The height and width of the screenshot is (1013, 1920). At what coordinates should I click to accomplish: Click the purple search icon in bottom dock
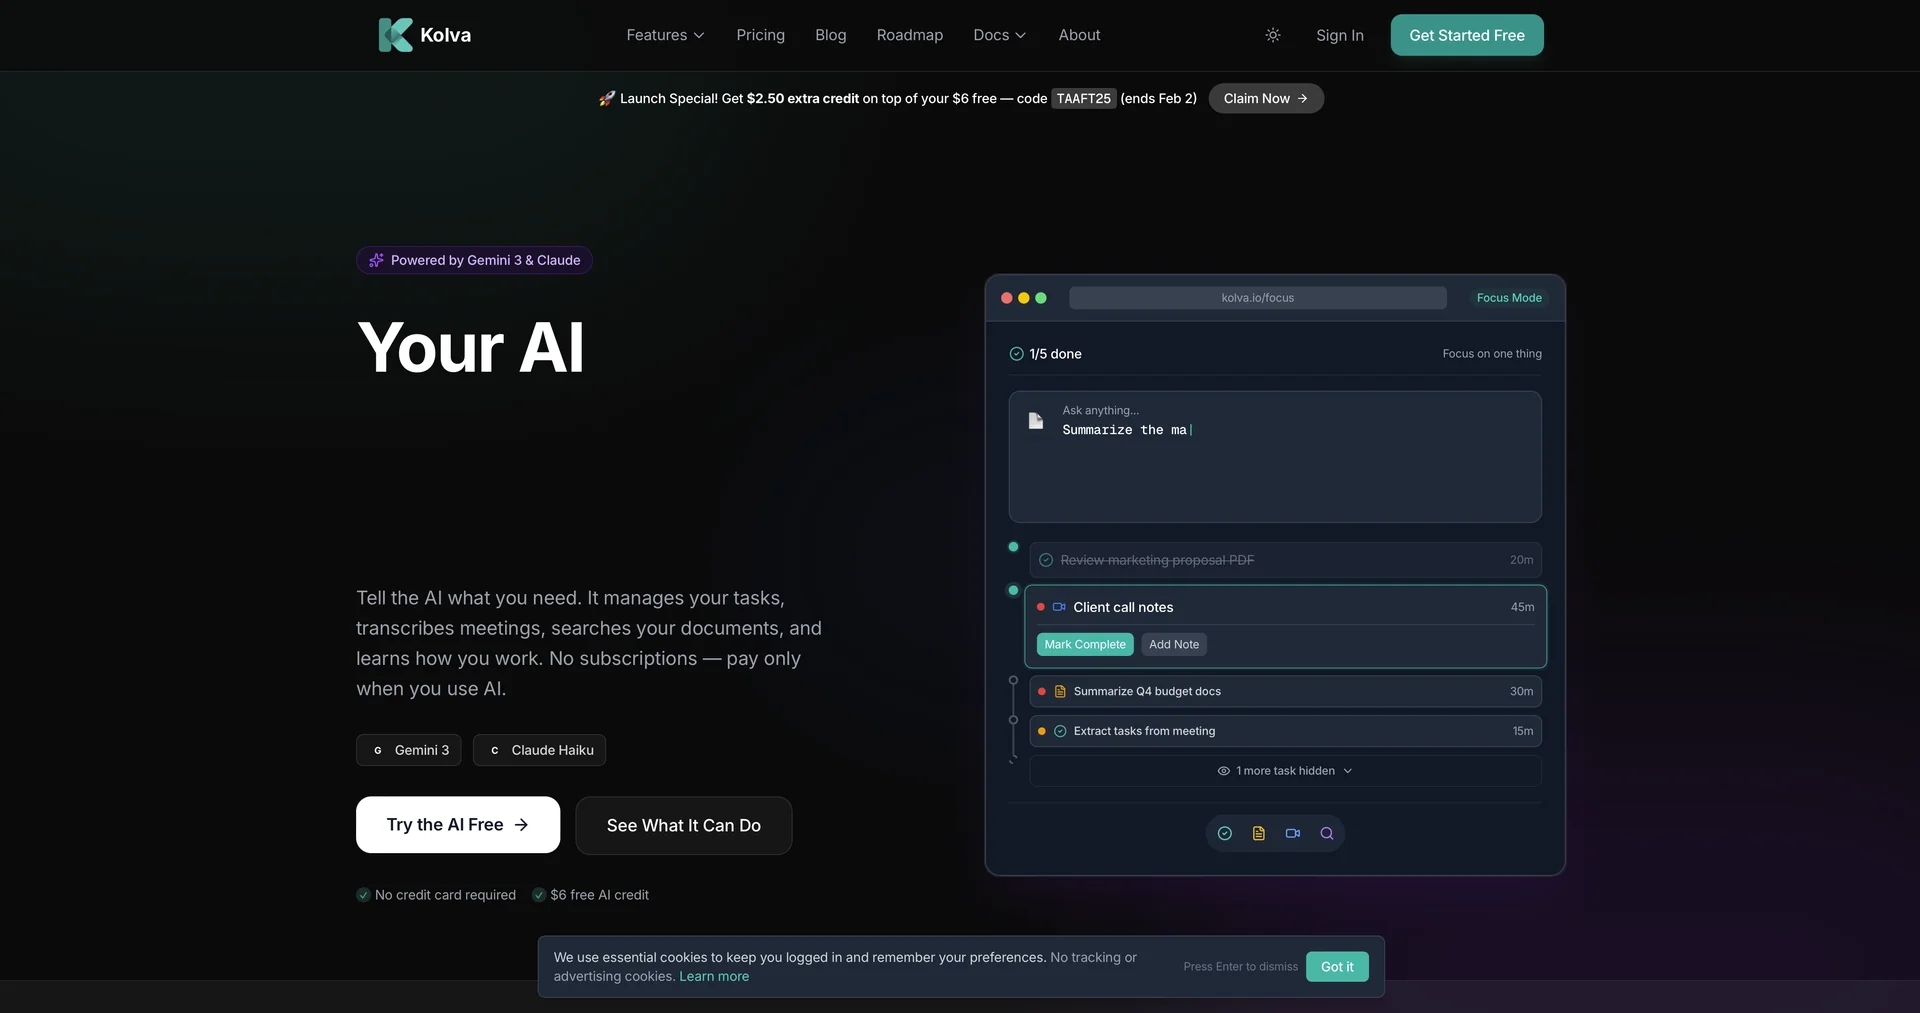tap(1326, 833)
